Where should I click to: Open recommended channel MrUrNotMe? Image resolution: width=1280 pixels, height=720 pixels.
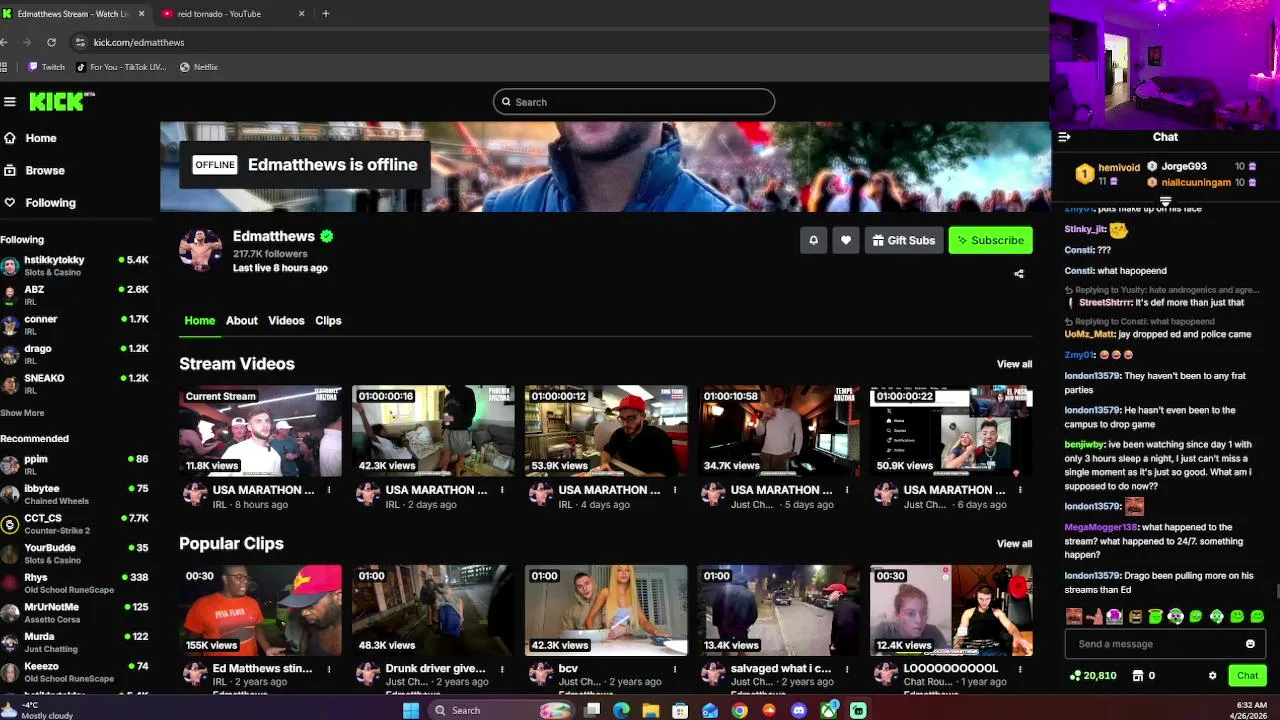[75, 612]
